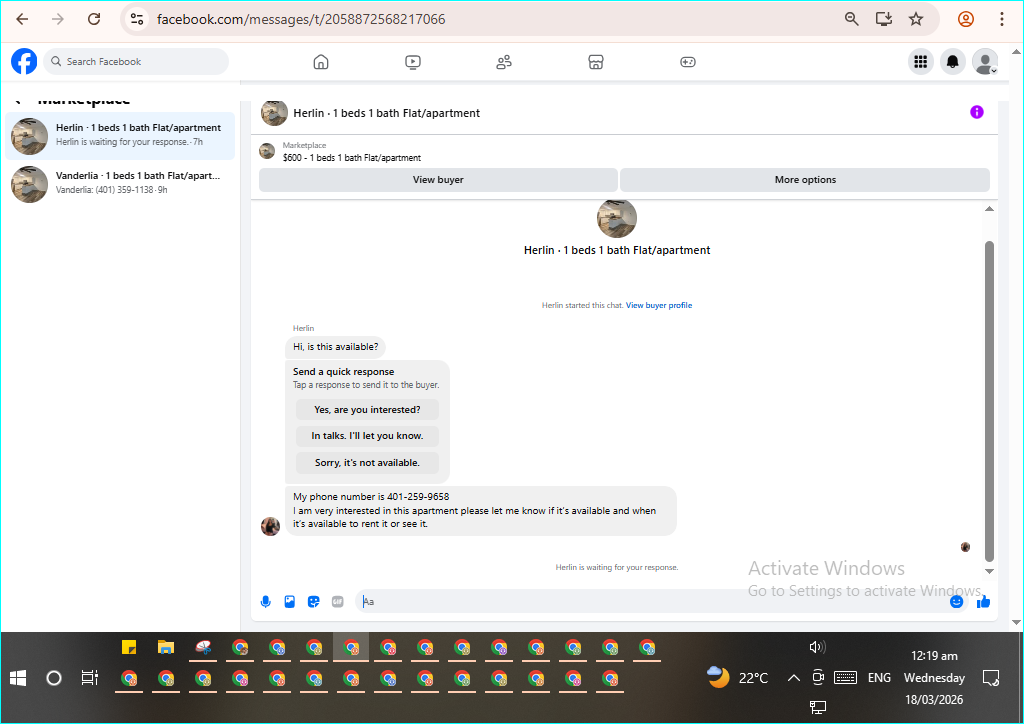Screen dimensions: 1024x724
Task: Open the Herlin conversation in the sidebar
Action: 120,136
